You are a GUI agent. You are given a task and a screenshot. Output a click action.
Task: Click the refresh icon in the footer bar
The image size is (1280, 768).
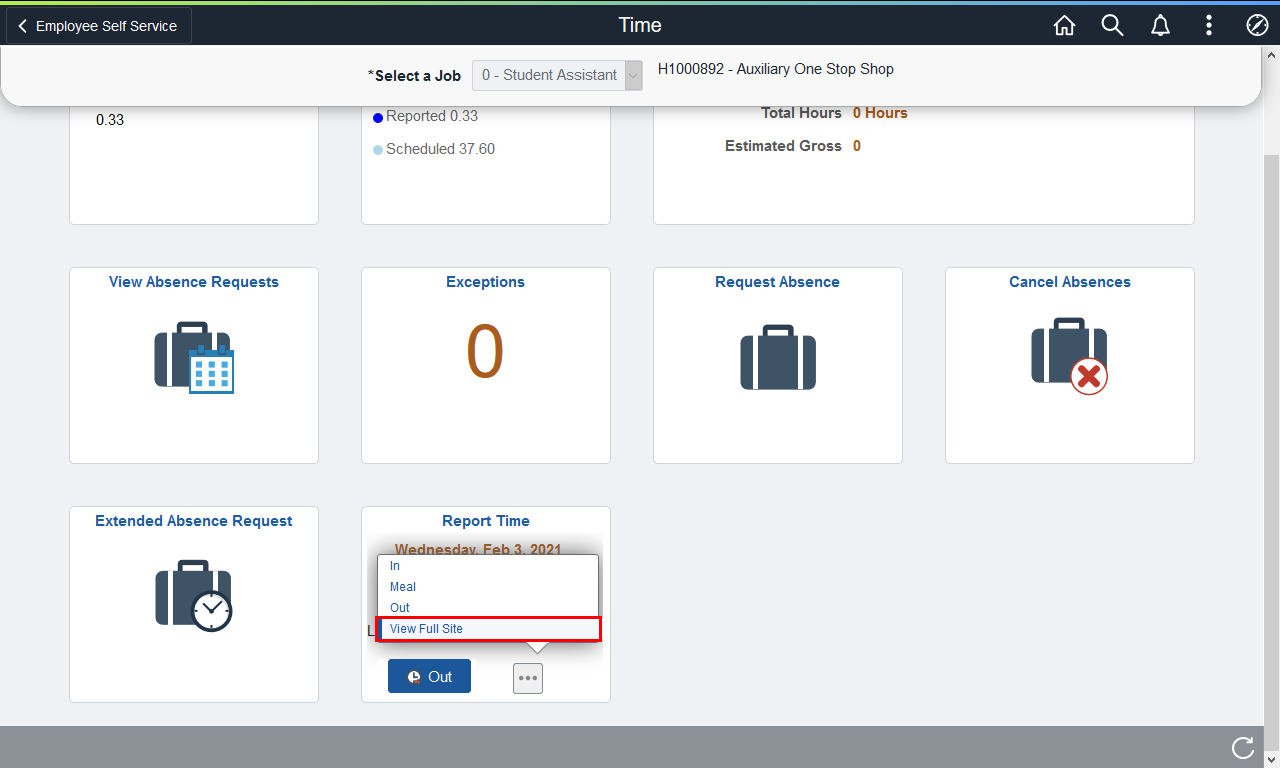click(1243, 747)
